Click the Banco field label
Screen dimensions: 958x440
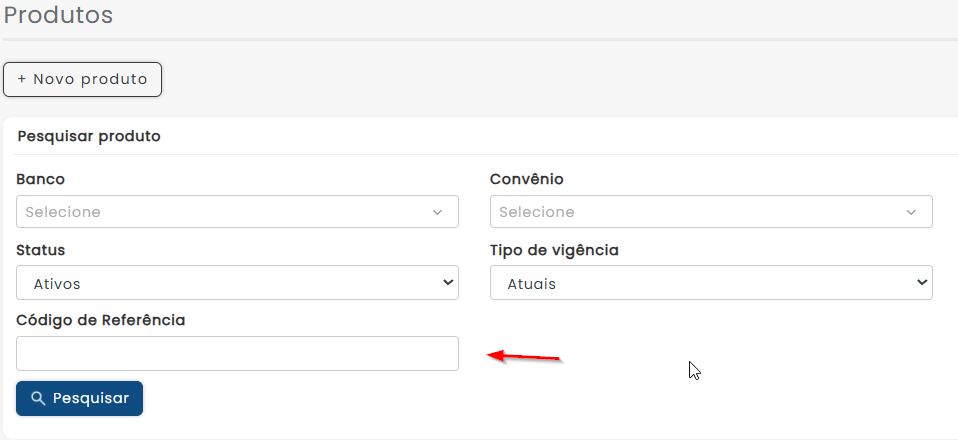point(41,179)
